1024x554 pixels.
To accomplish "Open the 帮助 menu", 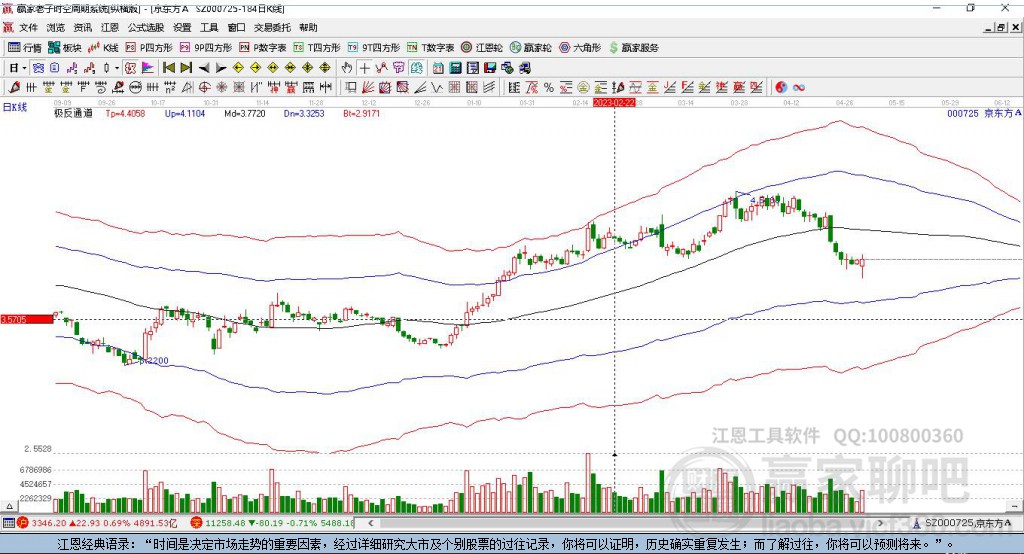I will click(308, 27).
